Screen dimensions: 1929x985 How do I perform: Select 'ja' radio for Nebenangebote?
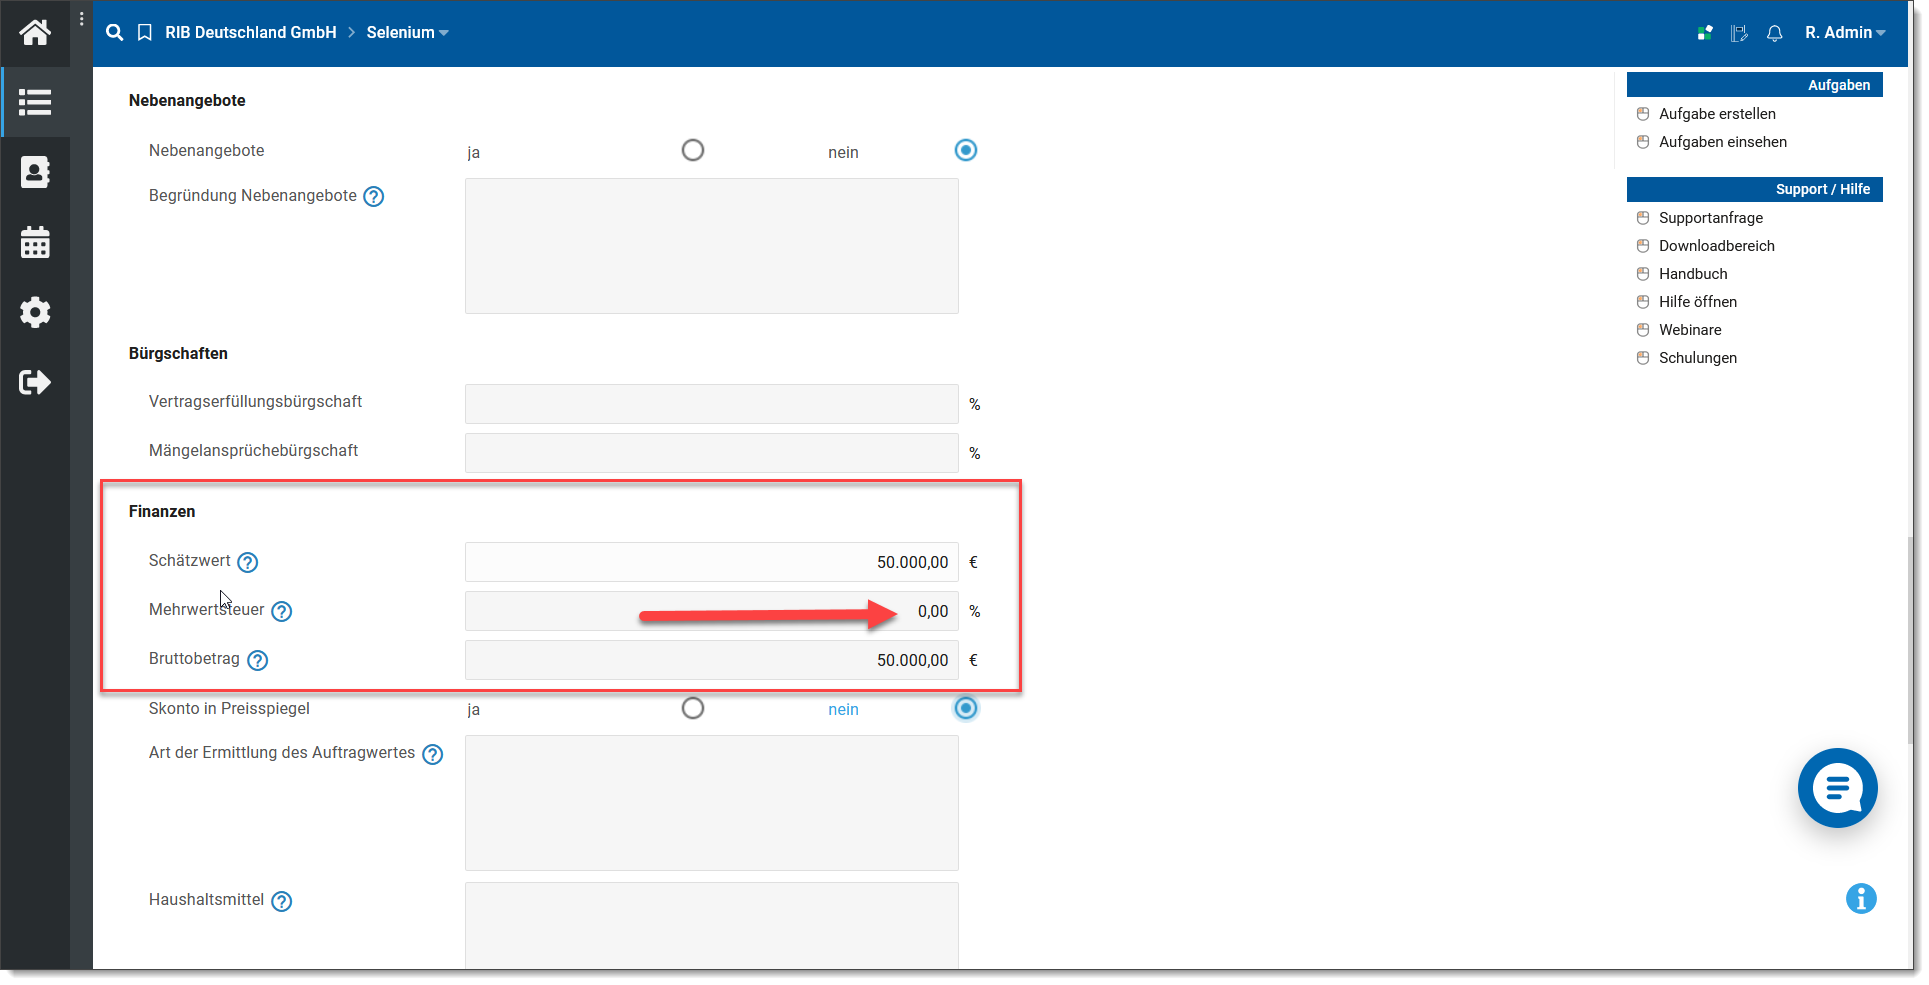692,150
